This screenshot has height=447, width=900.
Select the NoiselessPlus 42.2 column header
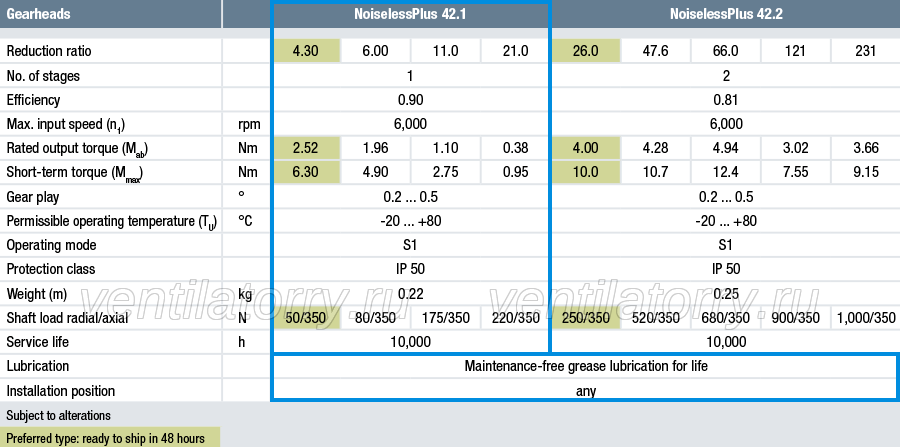pos(726,14)
